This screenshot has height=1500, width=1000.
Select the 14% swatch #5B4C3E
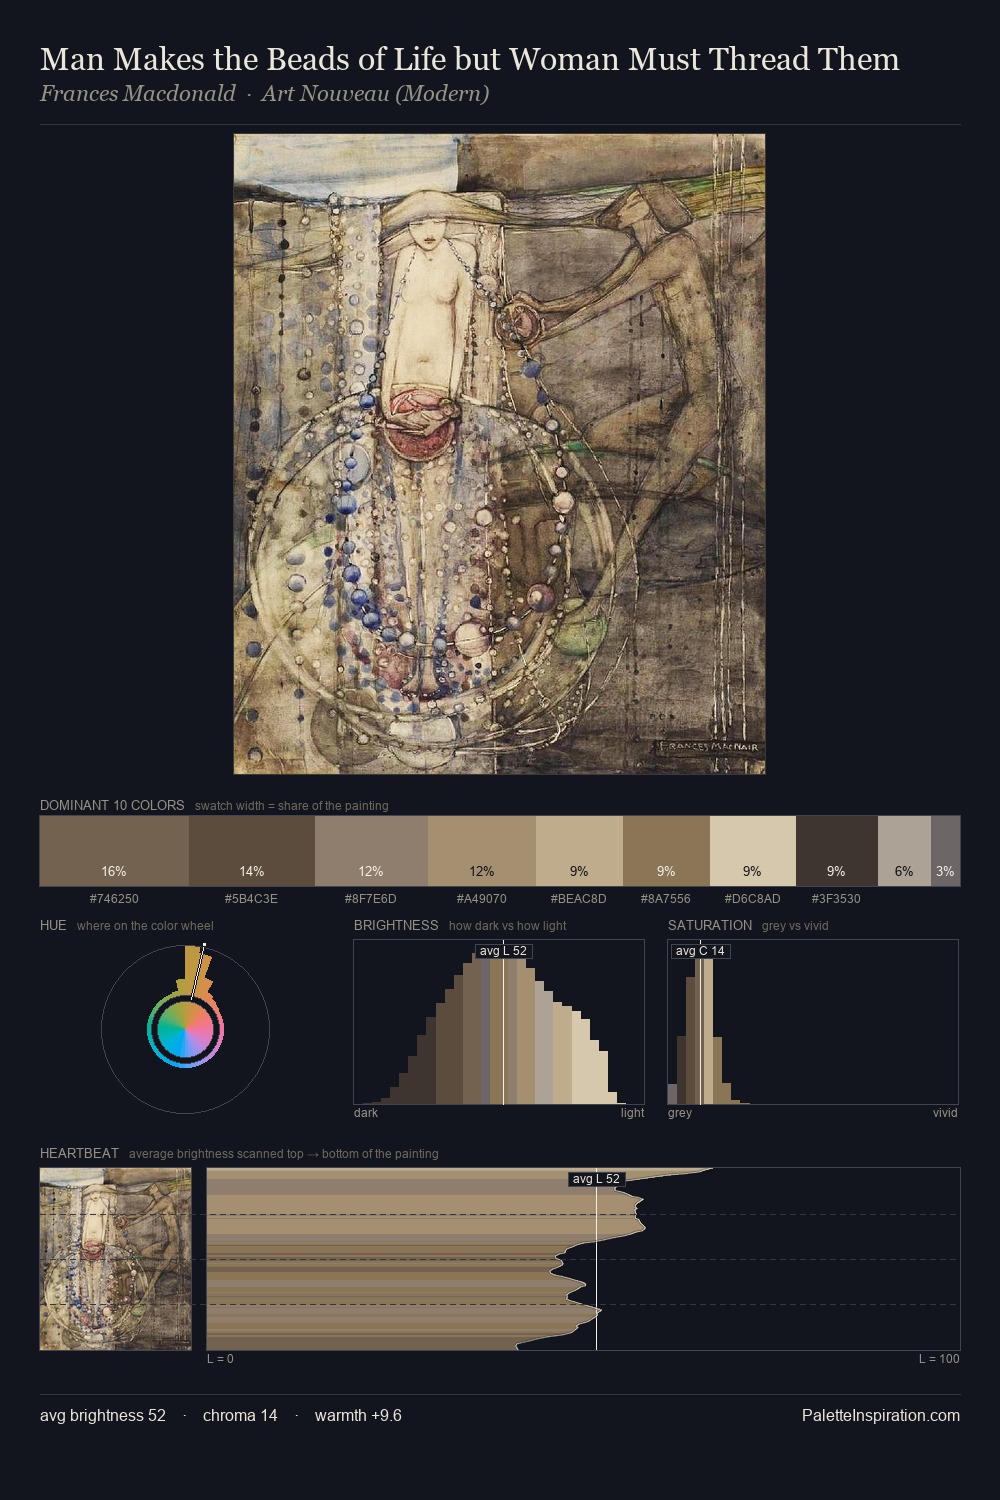pyautogui.click(x=252, y=851)
